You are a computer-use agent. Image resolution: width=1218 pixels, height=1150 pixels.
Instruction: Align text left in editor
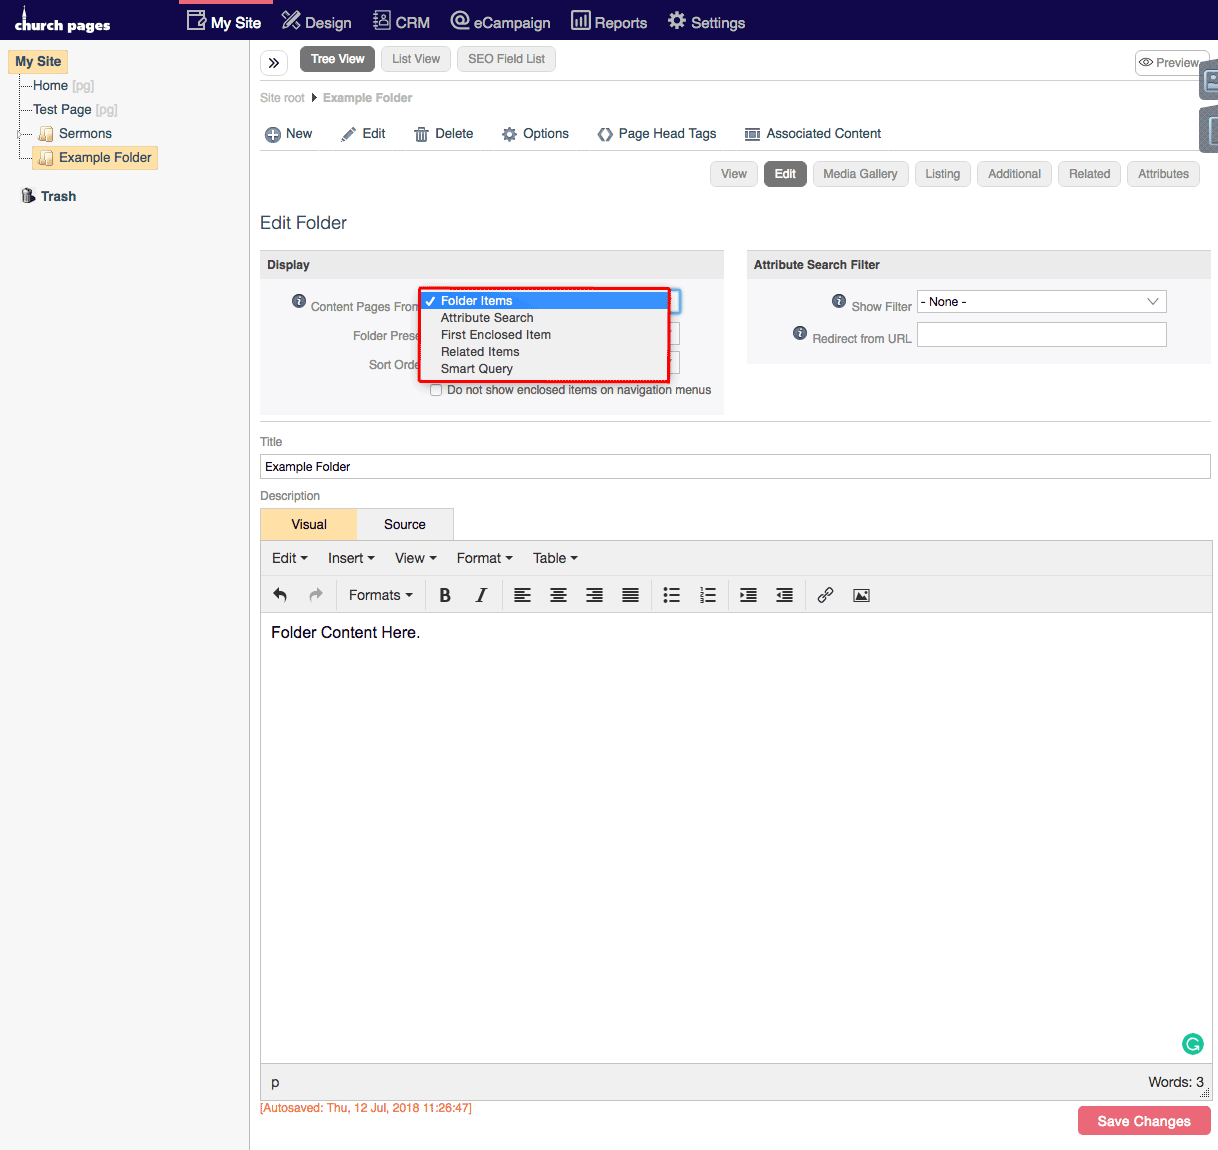[x=522, y=595]
